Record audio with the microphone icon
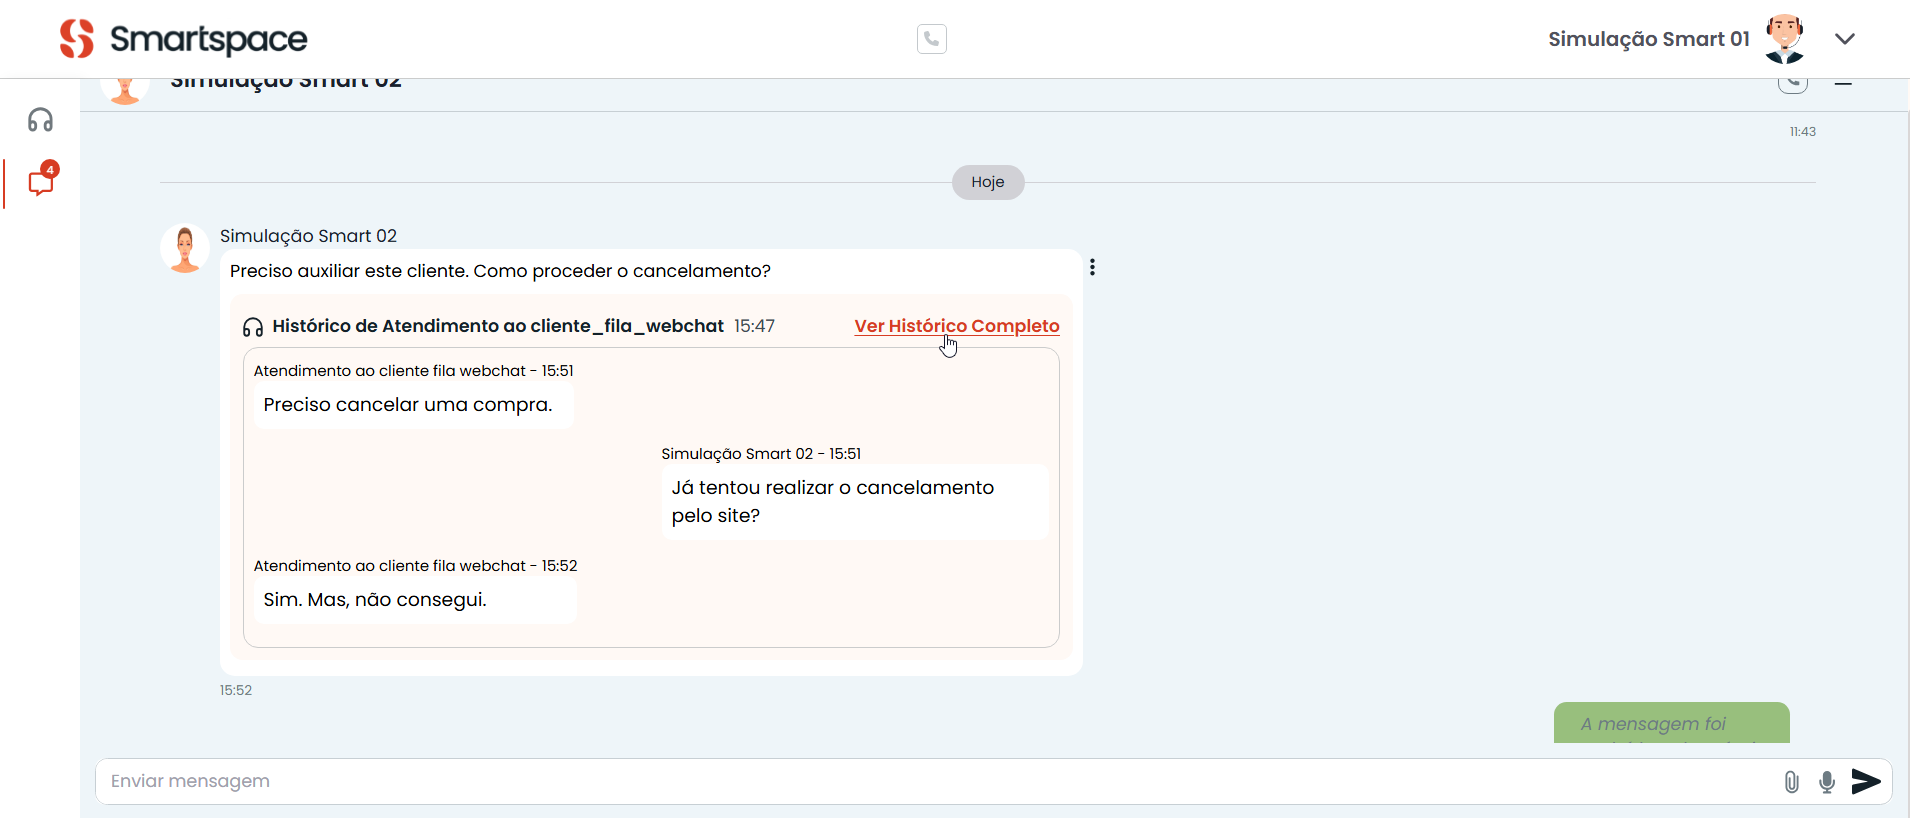 [1826, 782]
